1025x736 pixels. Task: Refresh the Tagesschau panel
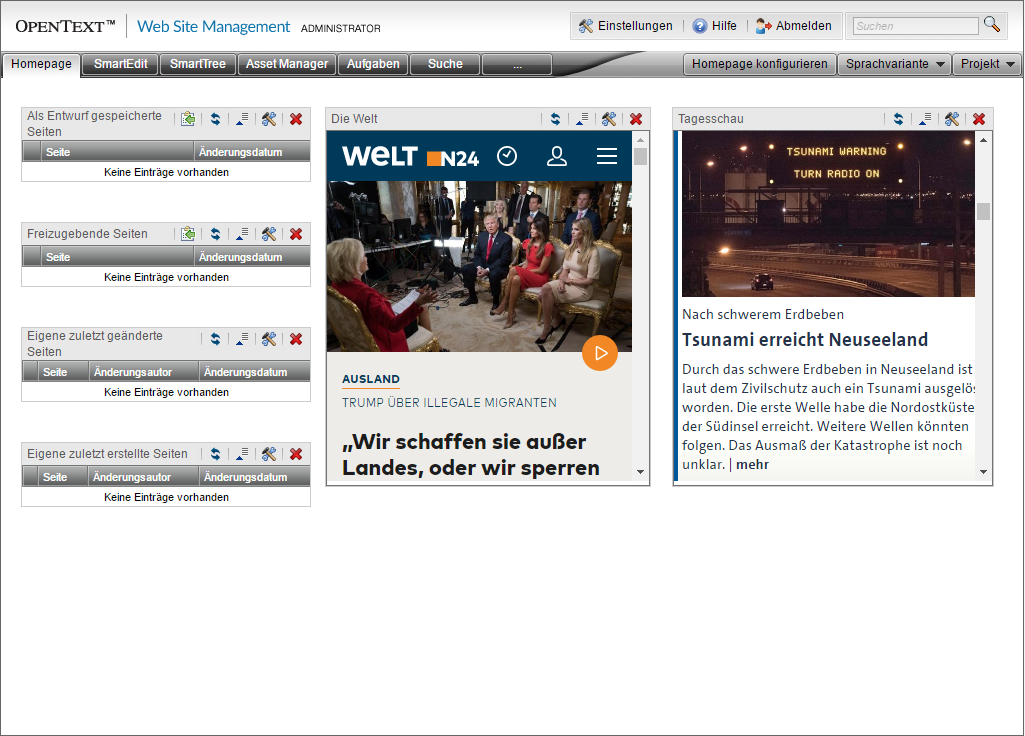click(x=898, y=119)
